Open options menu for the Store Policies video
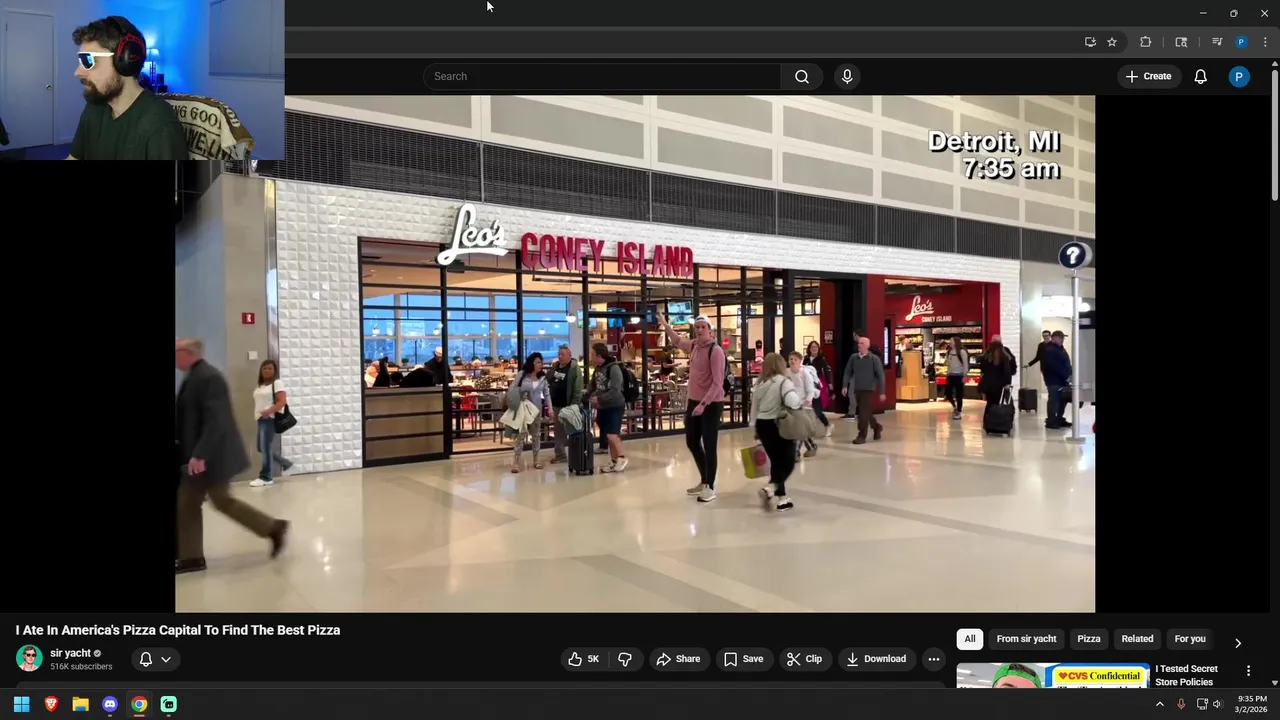1280x720 pixels. point(1248,671)
